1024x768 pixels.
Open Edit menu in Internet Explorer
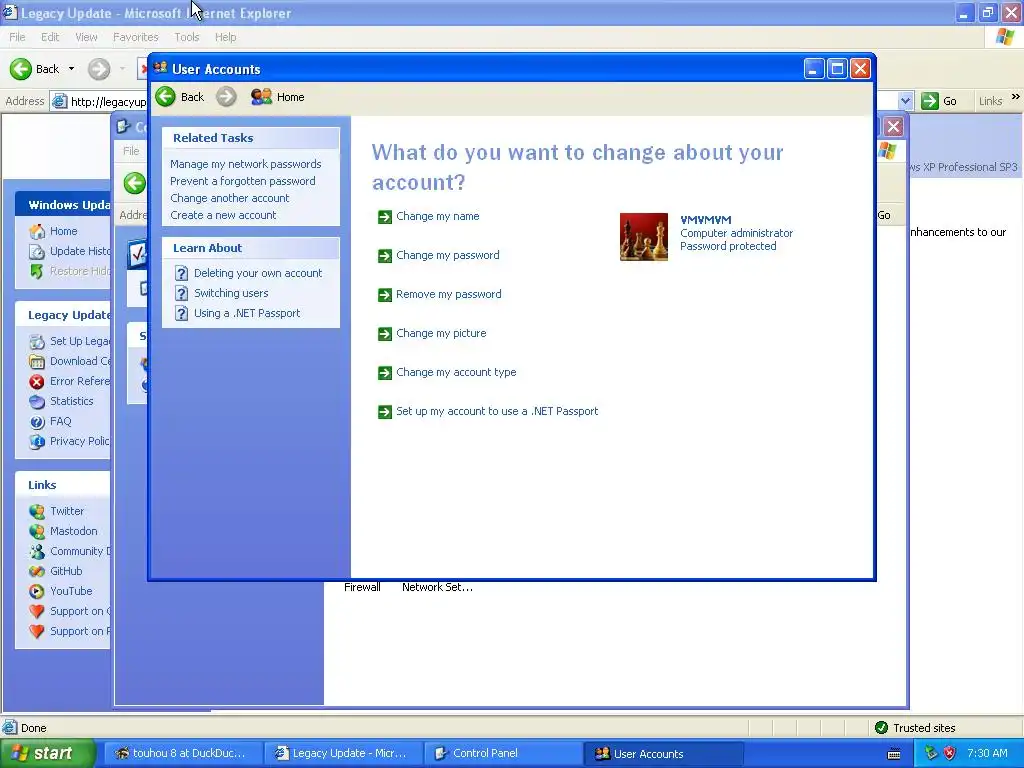click(x=50, y=37)
